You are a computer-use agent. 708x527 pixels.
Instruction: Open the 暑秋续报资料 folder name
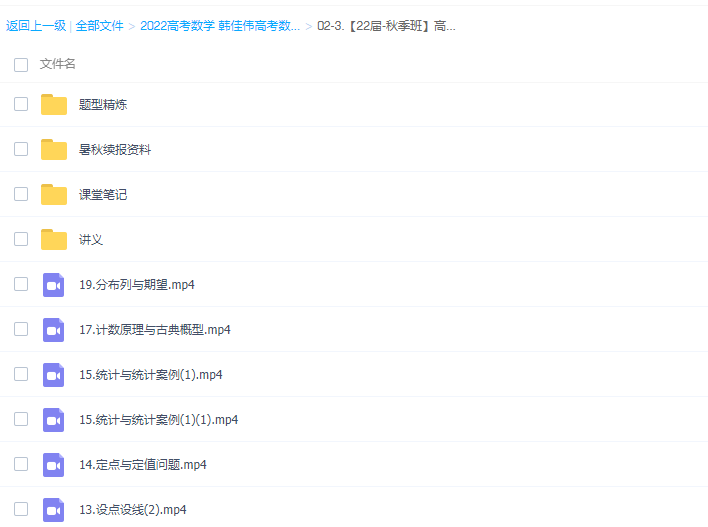[x=115, y=150]
